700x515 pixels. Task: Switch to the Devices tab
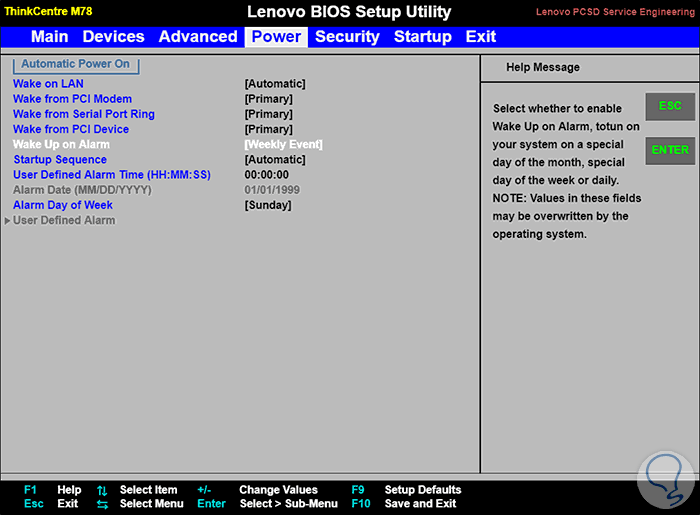click(x=113, y=37)
